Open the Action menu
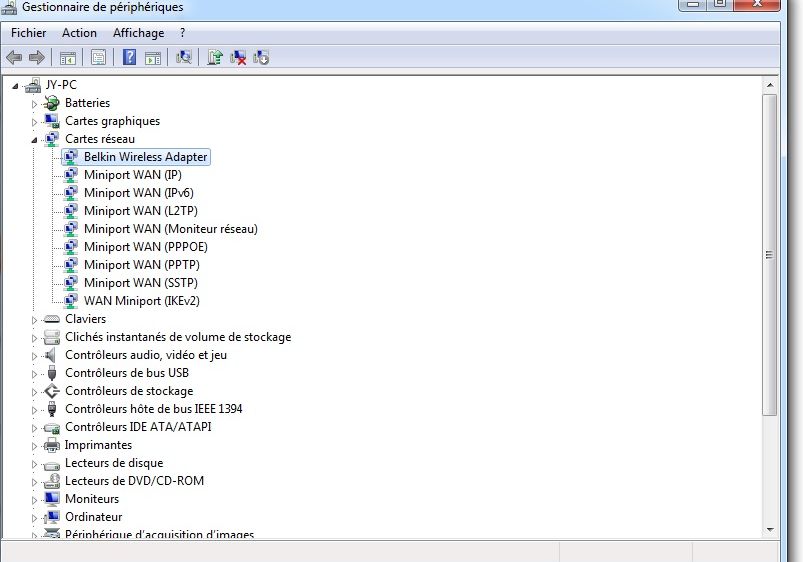Image resolution: width=803 pixels, height=562 pixels. coord(79,33)
